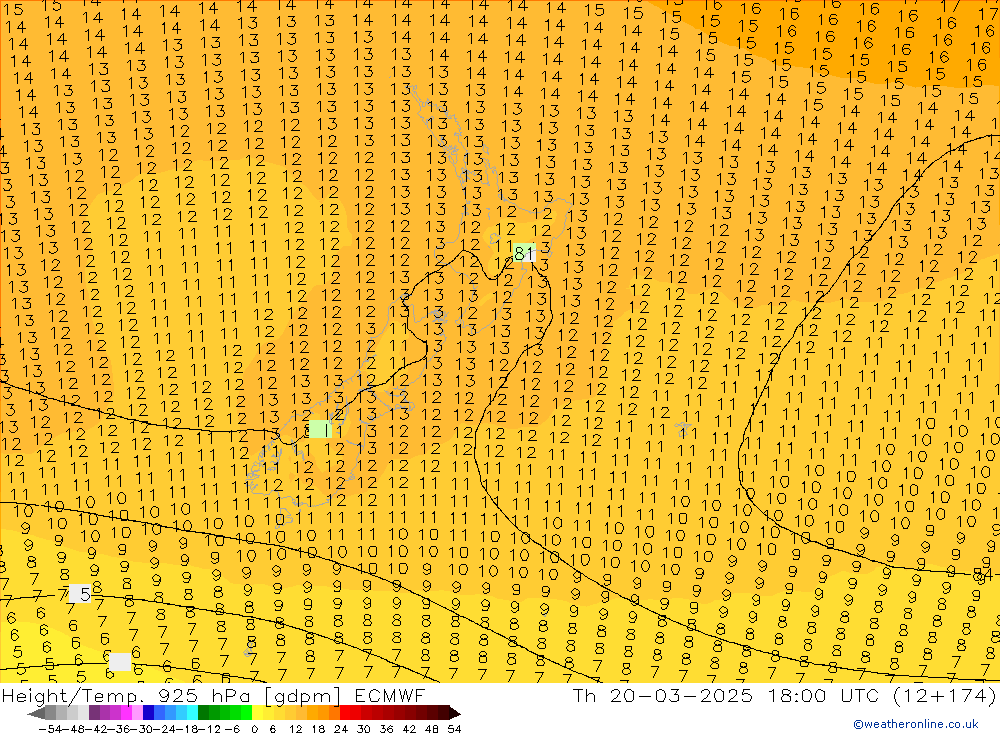
Task: Click the 30 label on the color scale
Action: [364, 729]
